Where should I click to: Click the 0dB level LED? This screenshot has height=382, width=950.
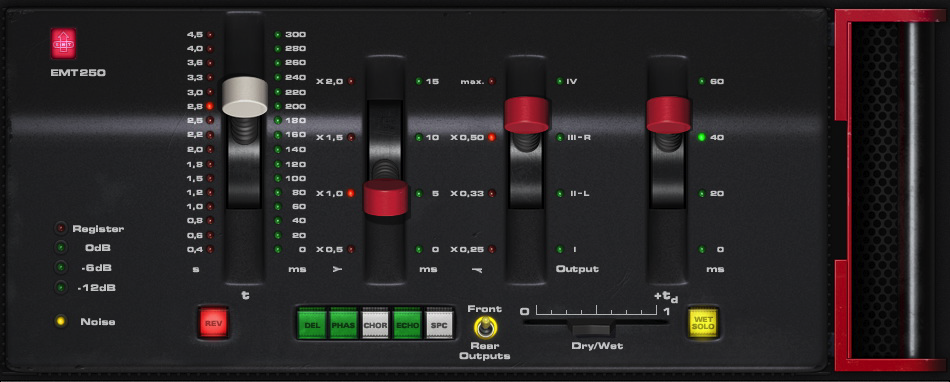point(61,248)
